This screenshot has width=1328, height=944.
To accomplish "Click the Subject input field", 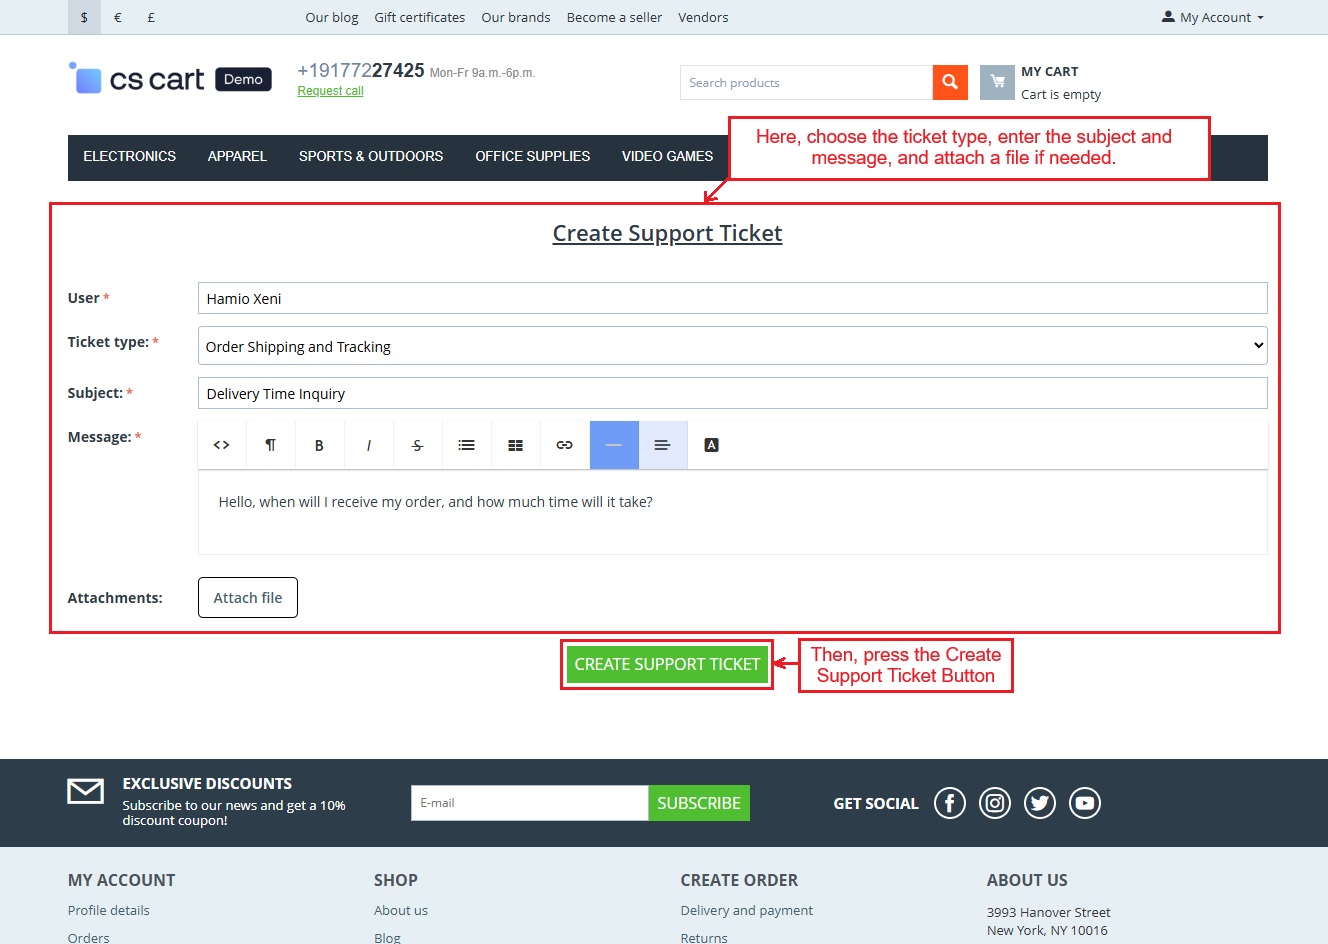I will pos(732,393).
